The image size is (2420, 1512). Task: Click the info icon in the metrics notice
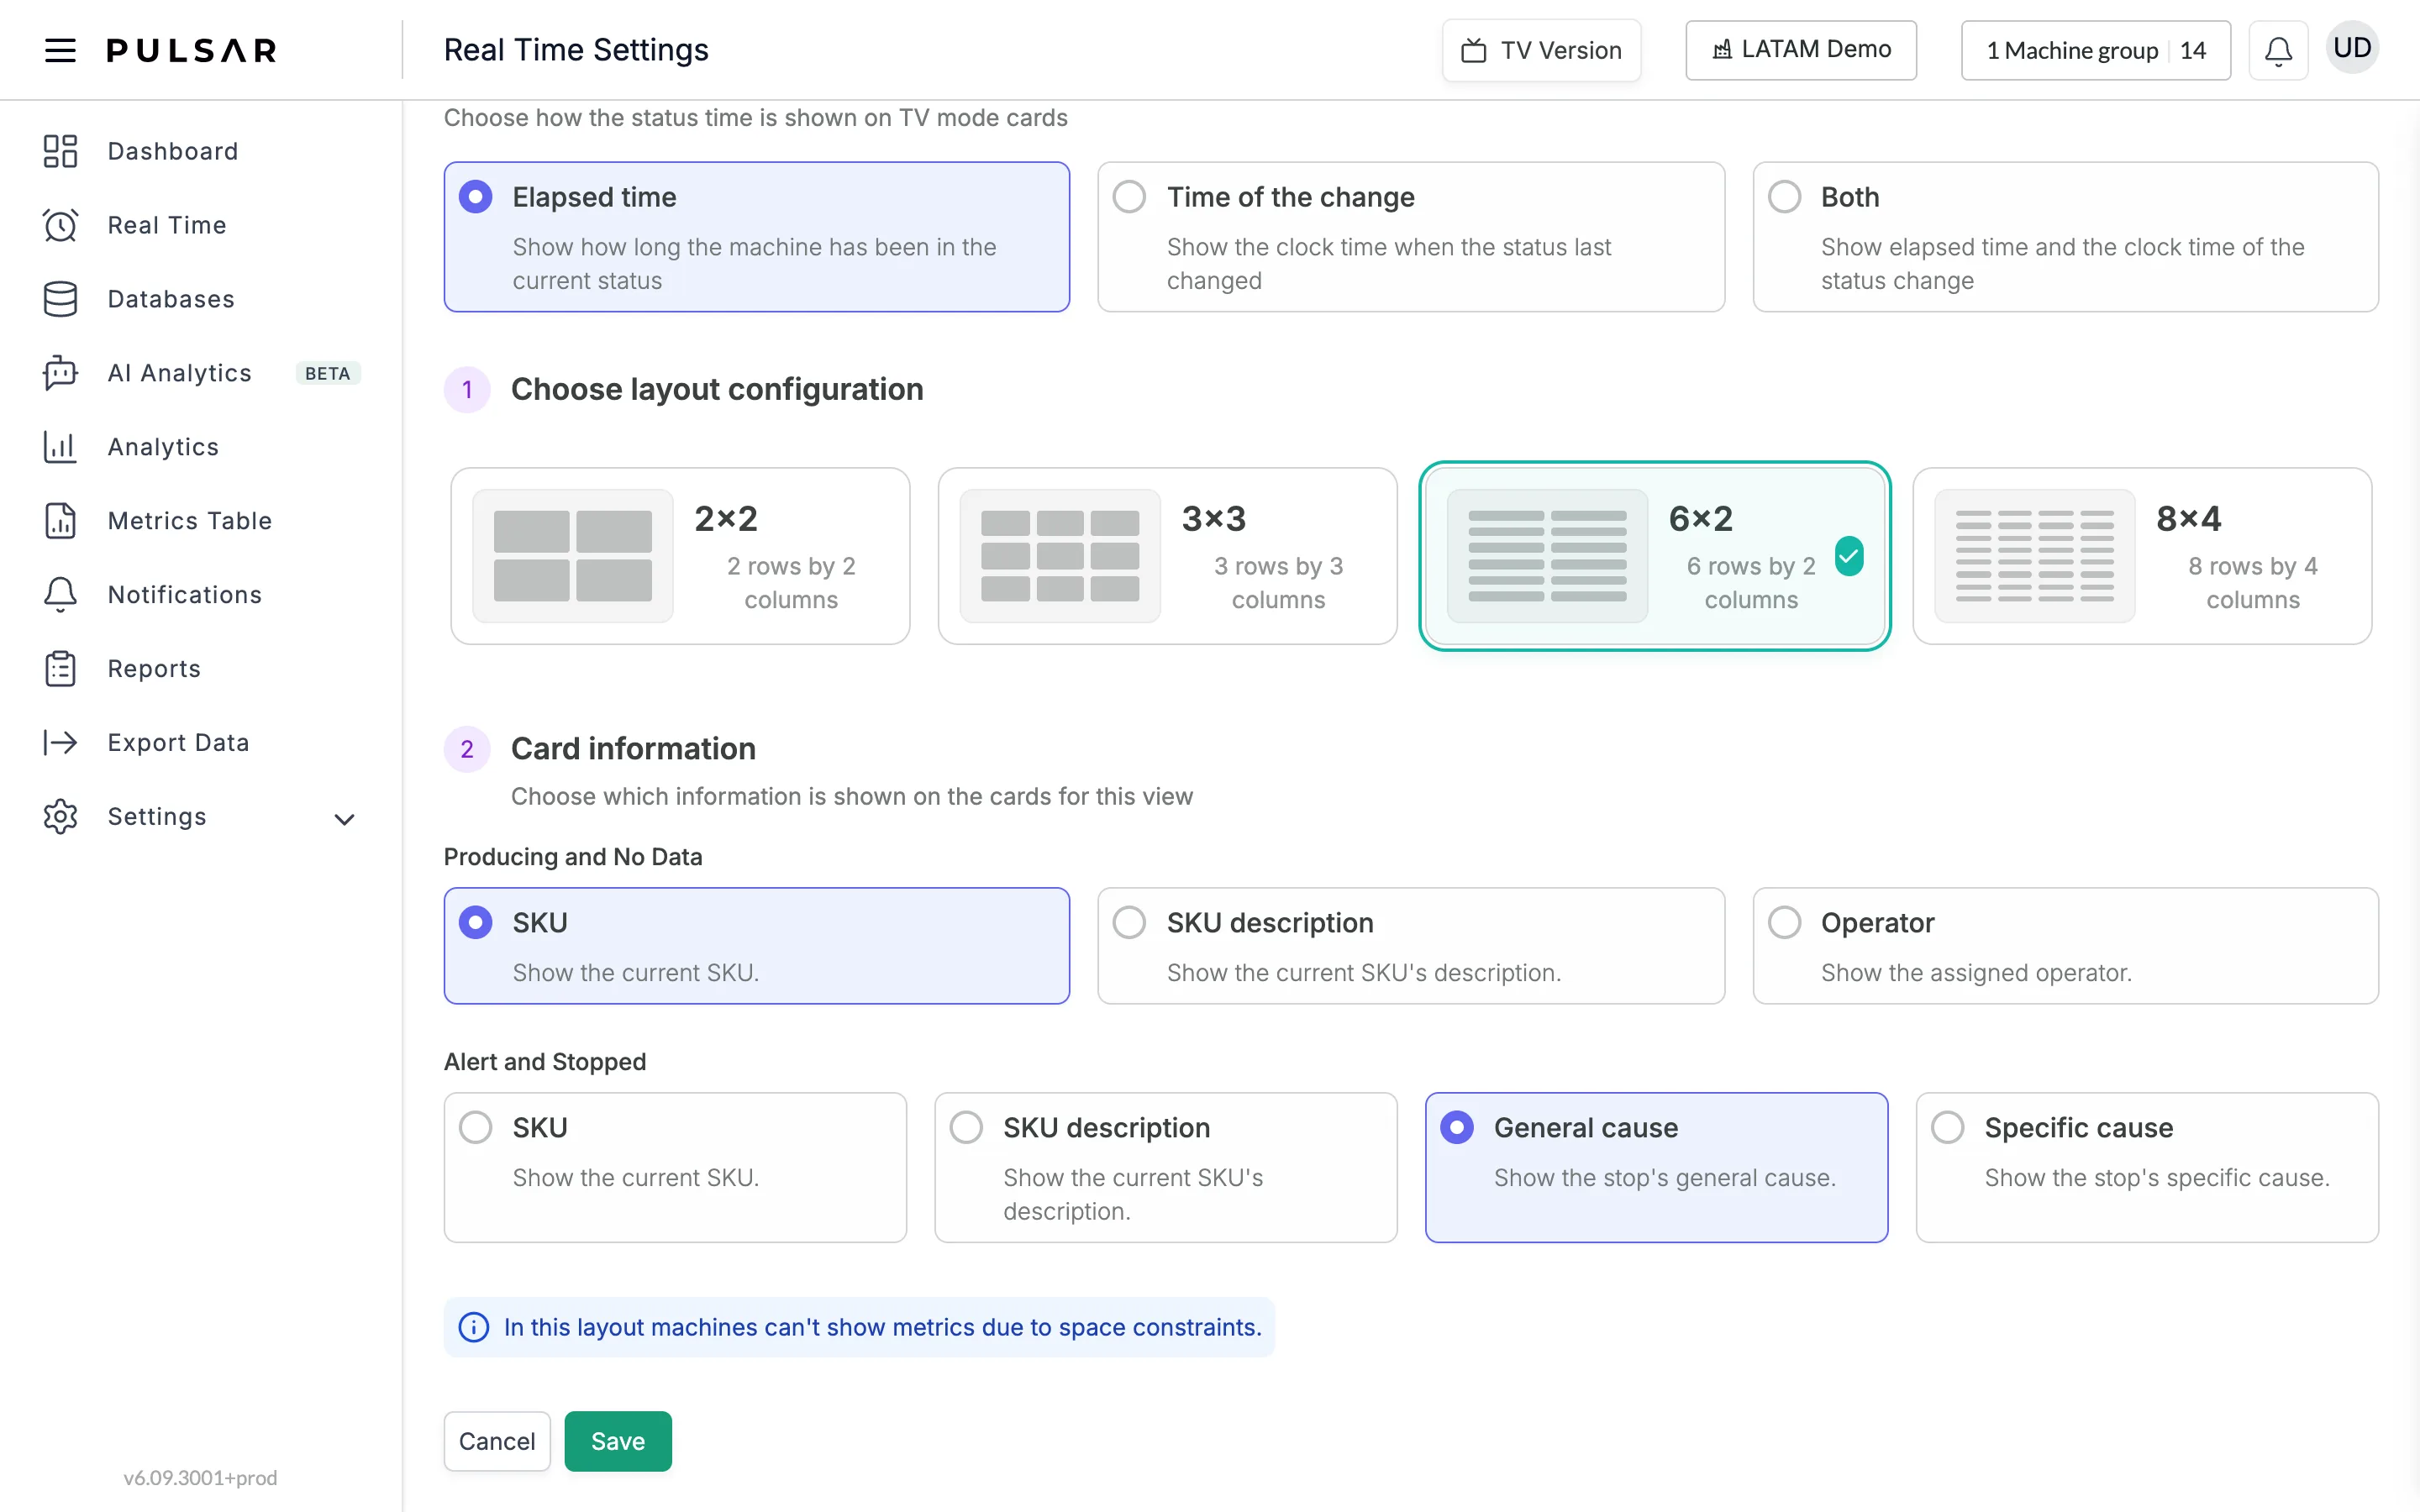point(473,1327)
